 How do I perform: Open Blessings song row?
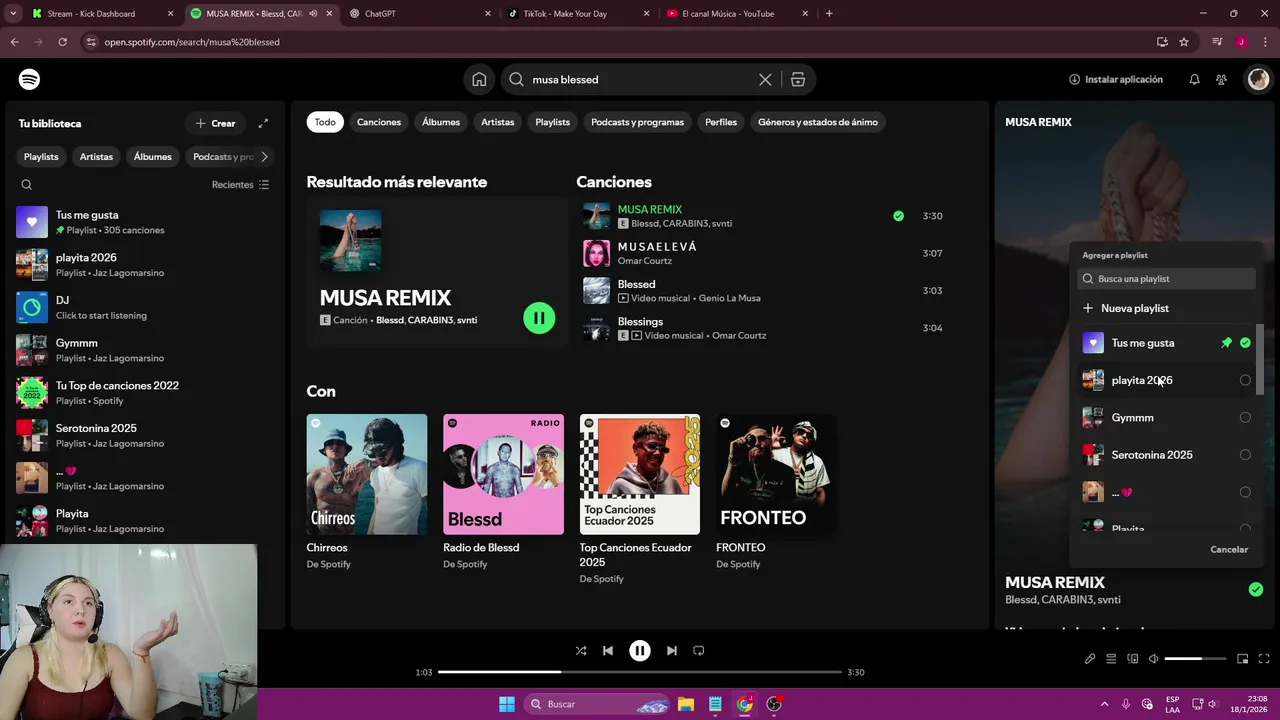click(764, 328)
